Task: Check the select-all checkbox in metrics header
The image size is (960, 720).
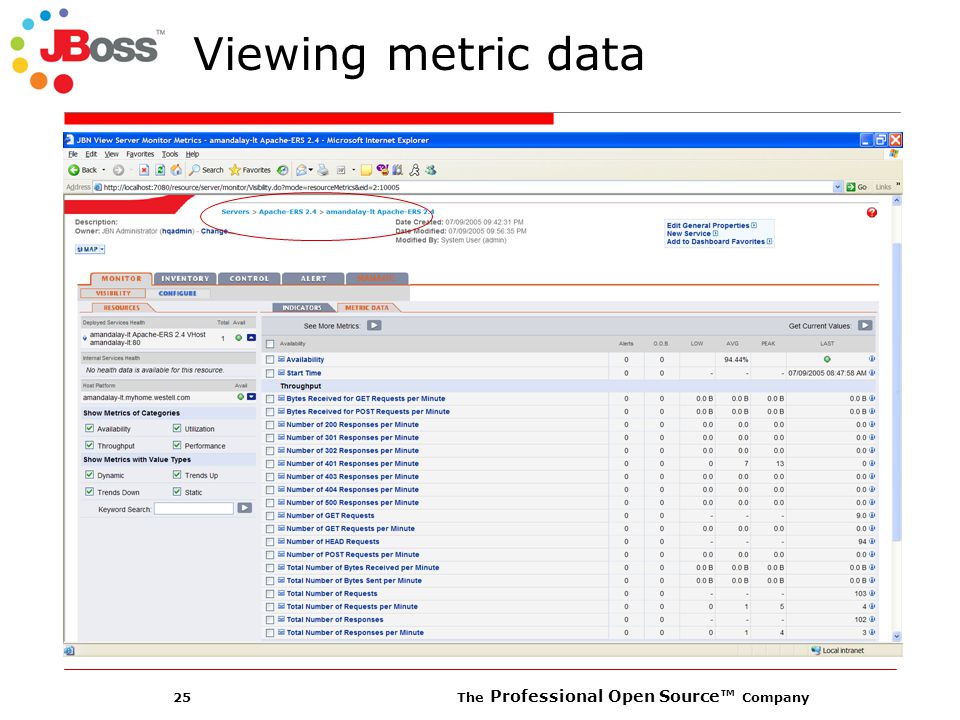Action: [270, 344]
